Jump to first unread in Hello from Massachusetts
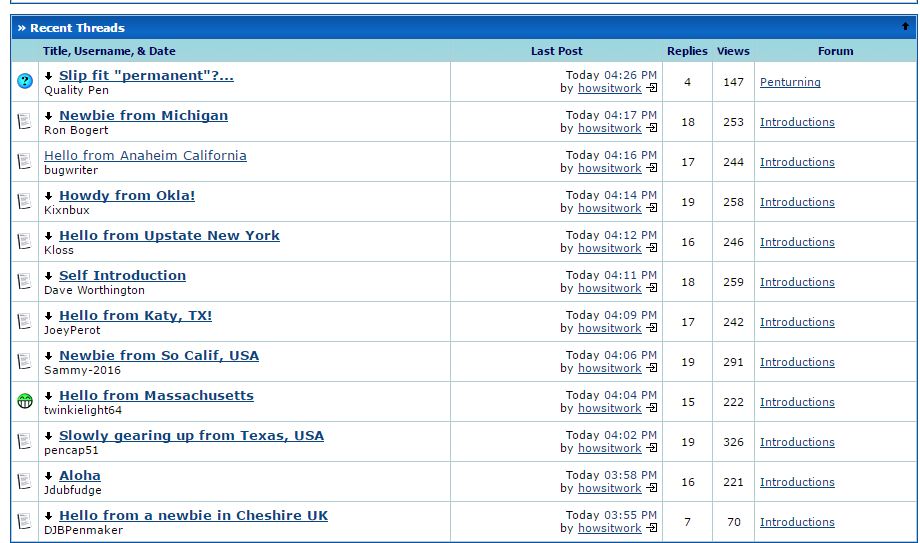Image resolution: width=920 pixels, height=543 pixels. click(49, 396)
